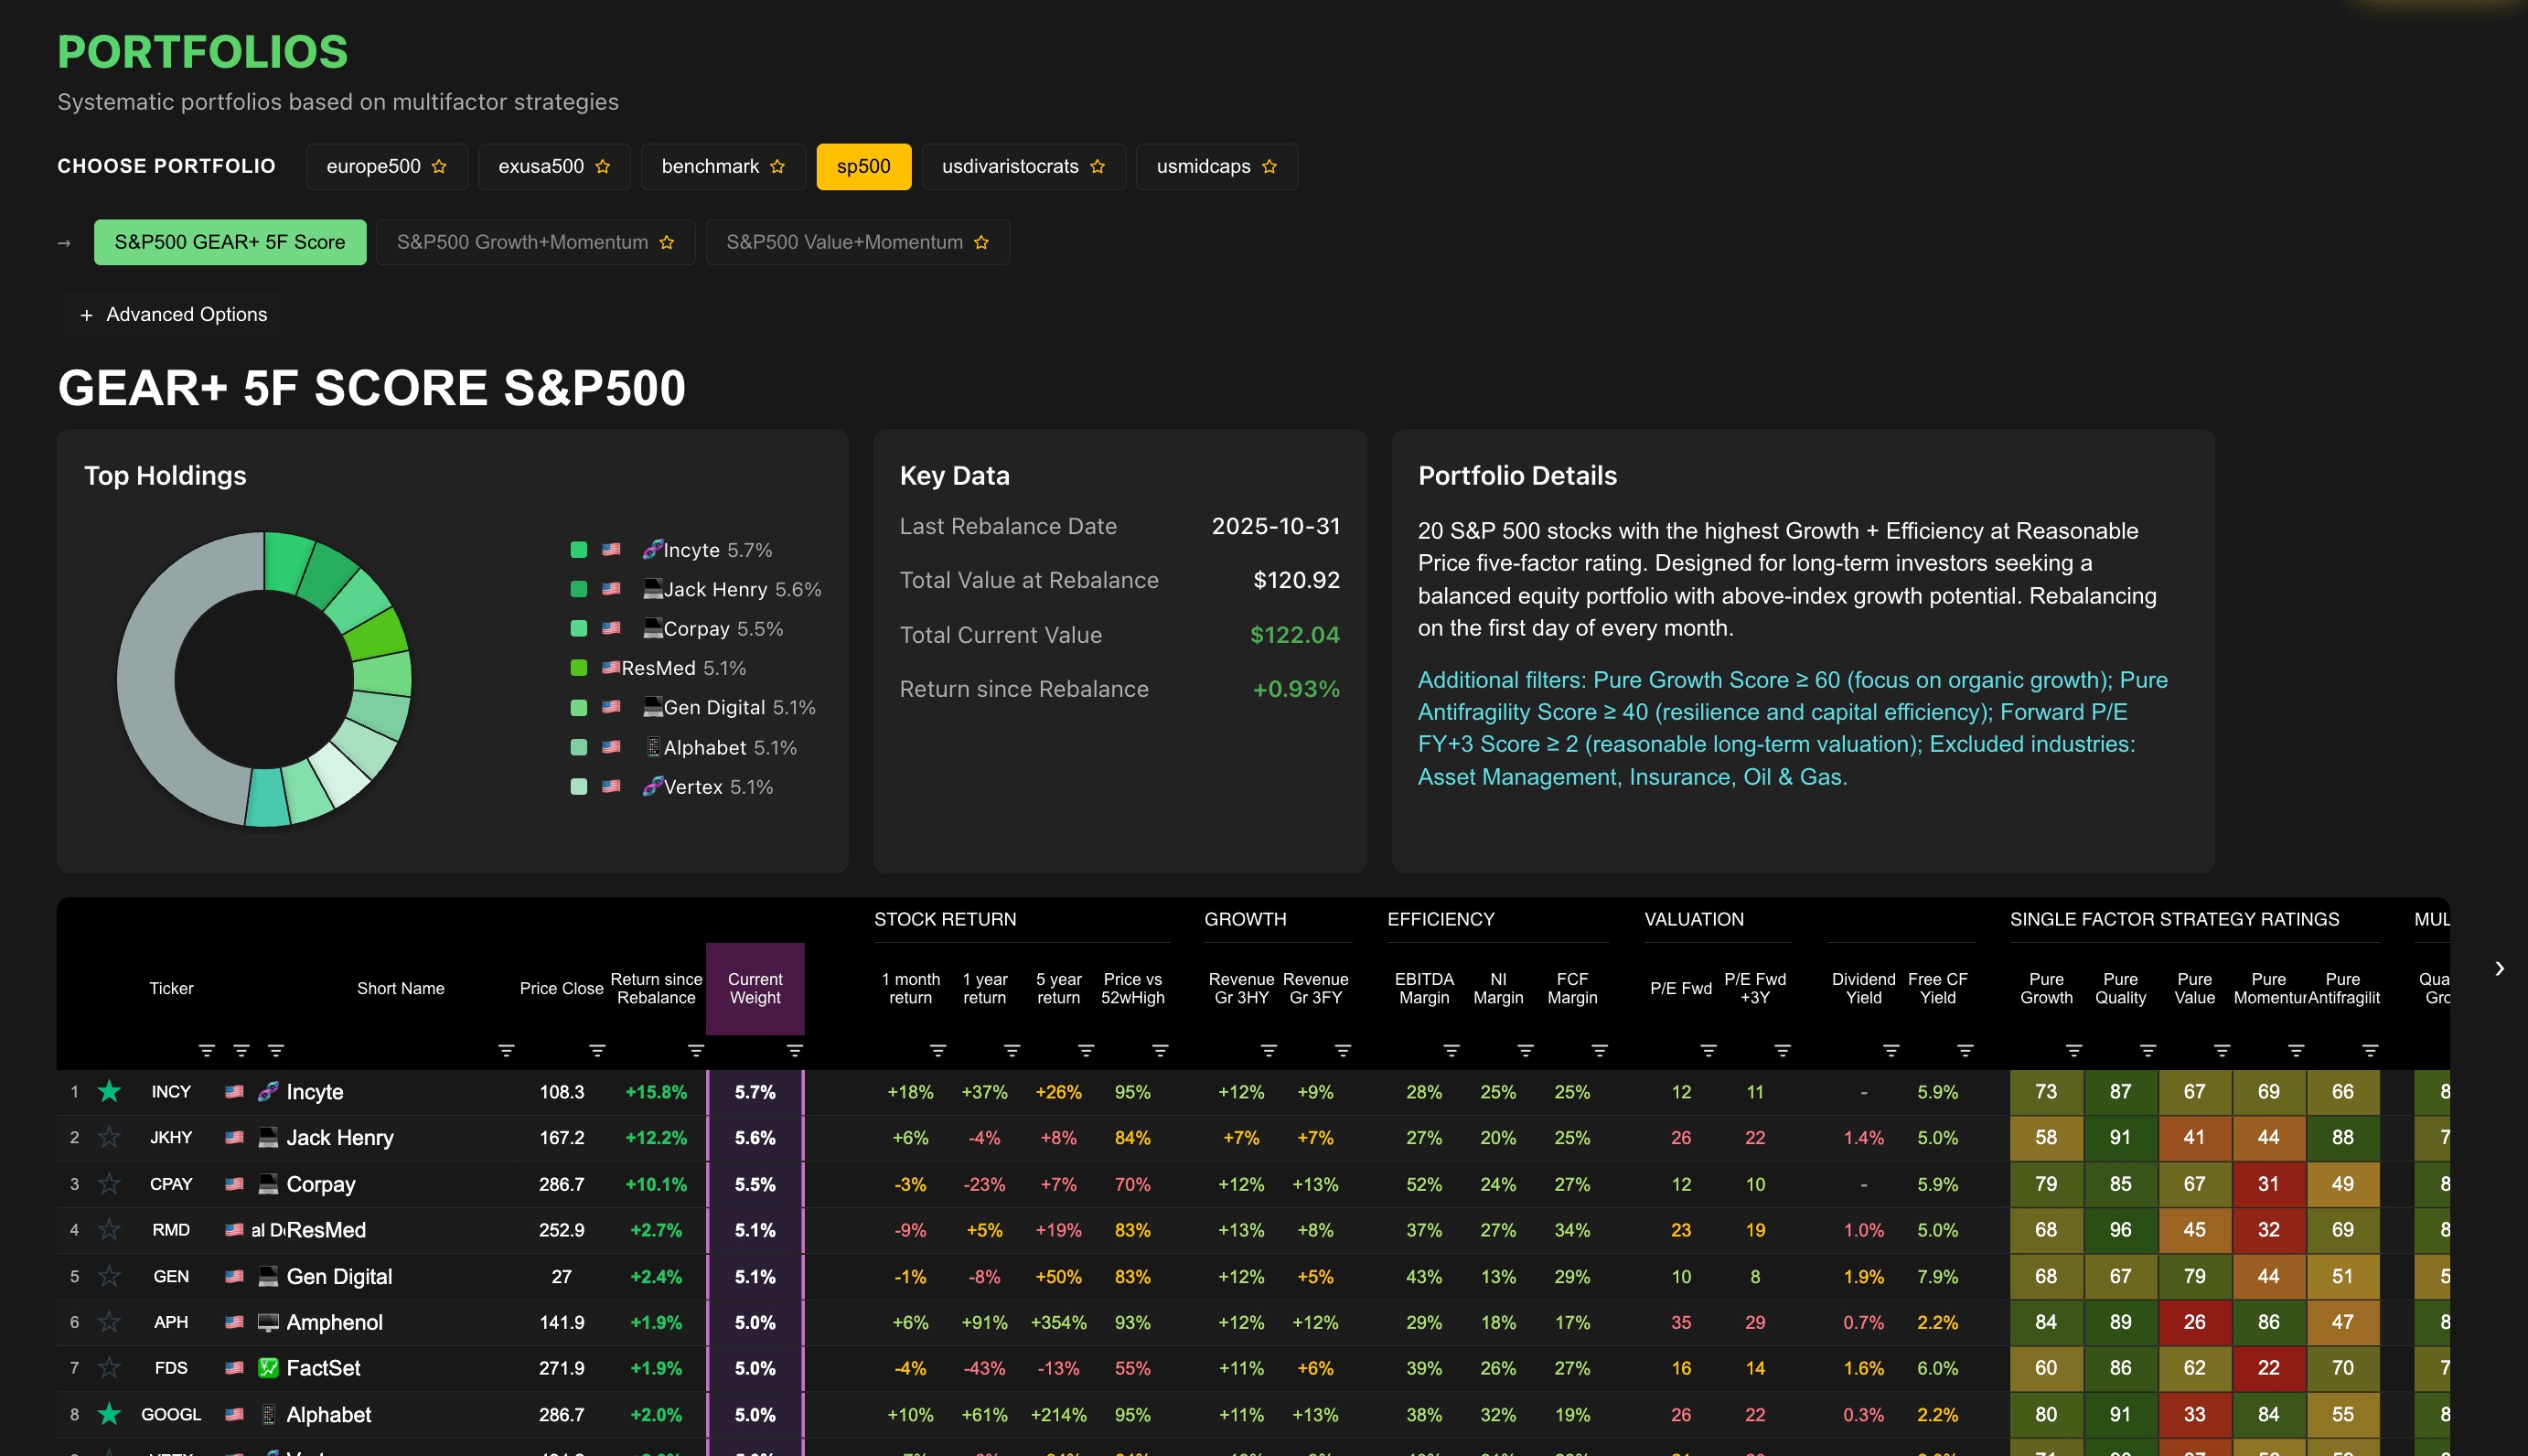Star the JKHY row as favorite
The width and height of the screenshot is (2528, 1456).
pos(109,1138)
